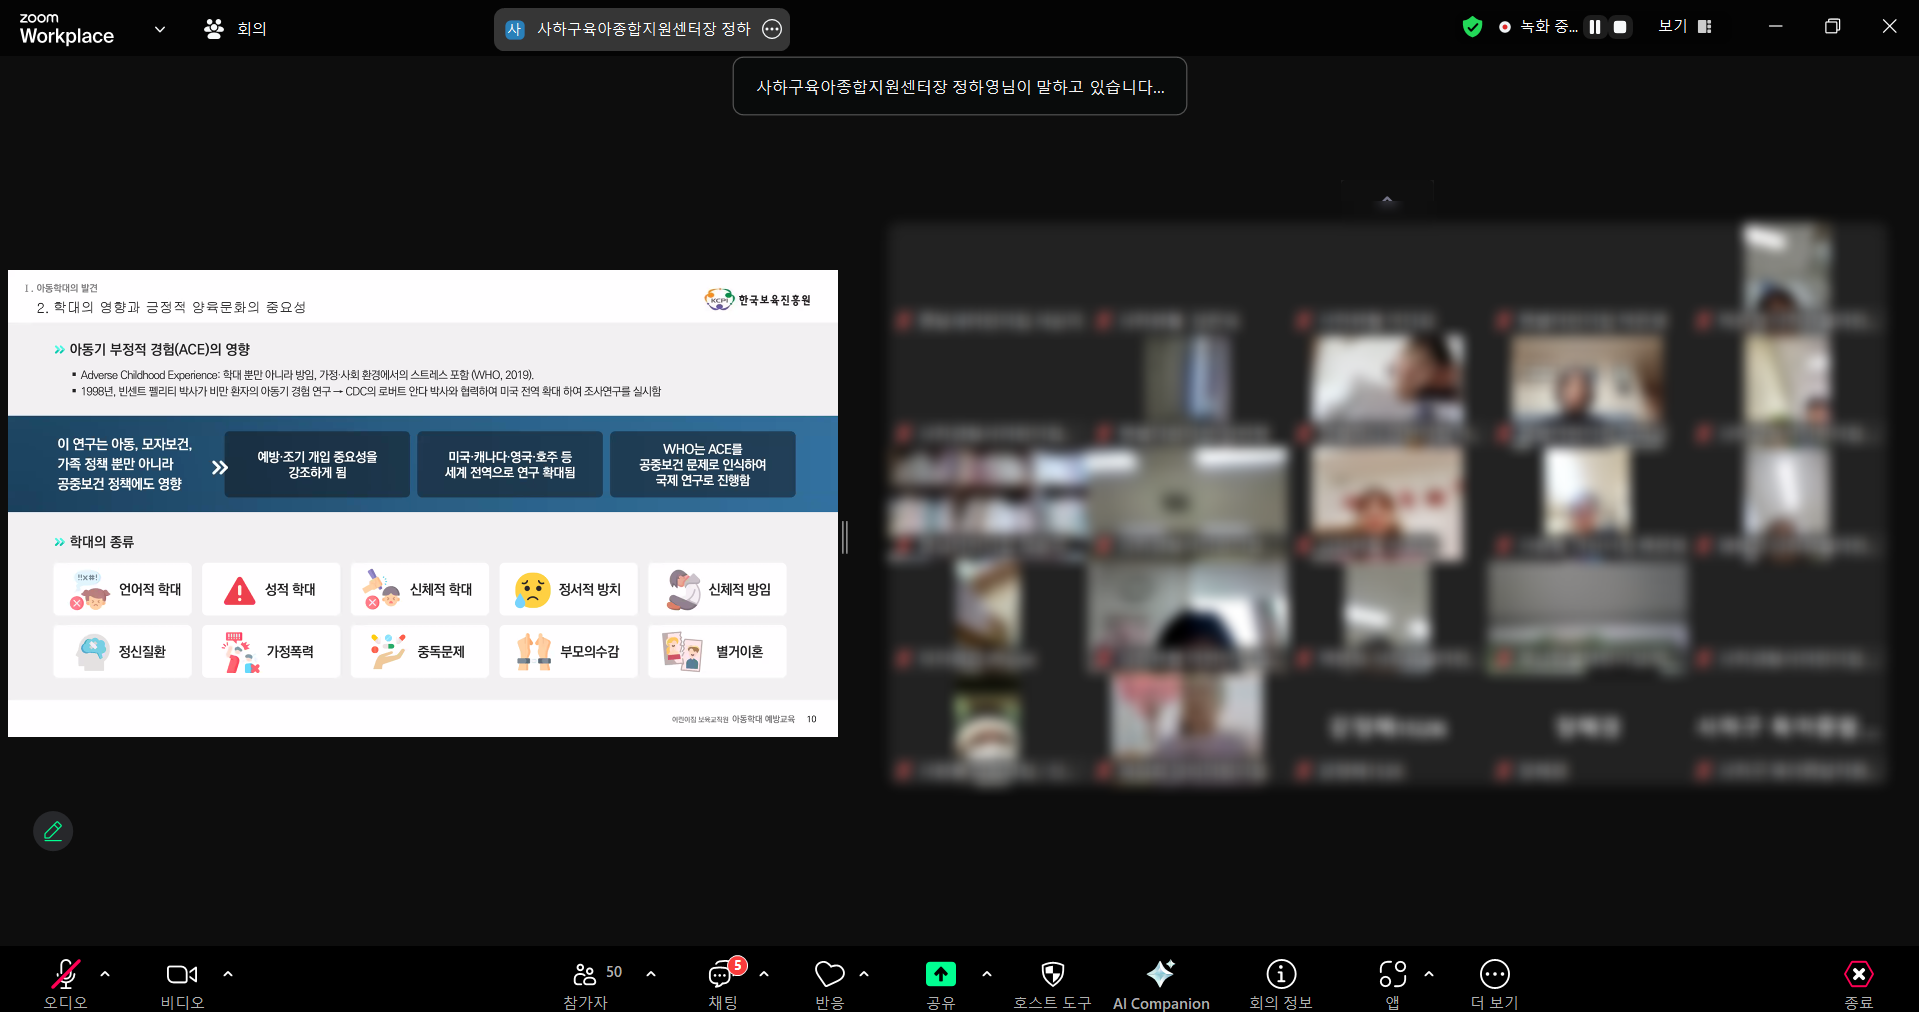
Task: Open the 보기 view menu
Action: click(x=1685, y=27)
